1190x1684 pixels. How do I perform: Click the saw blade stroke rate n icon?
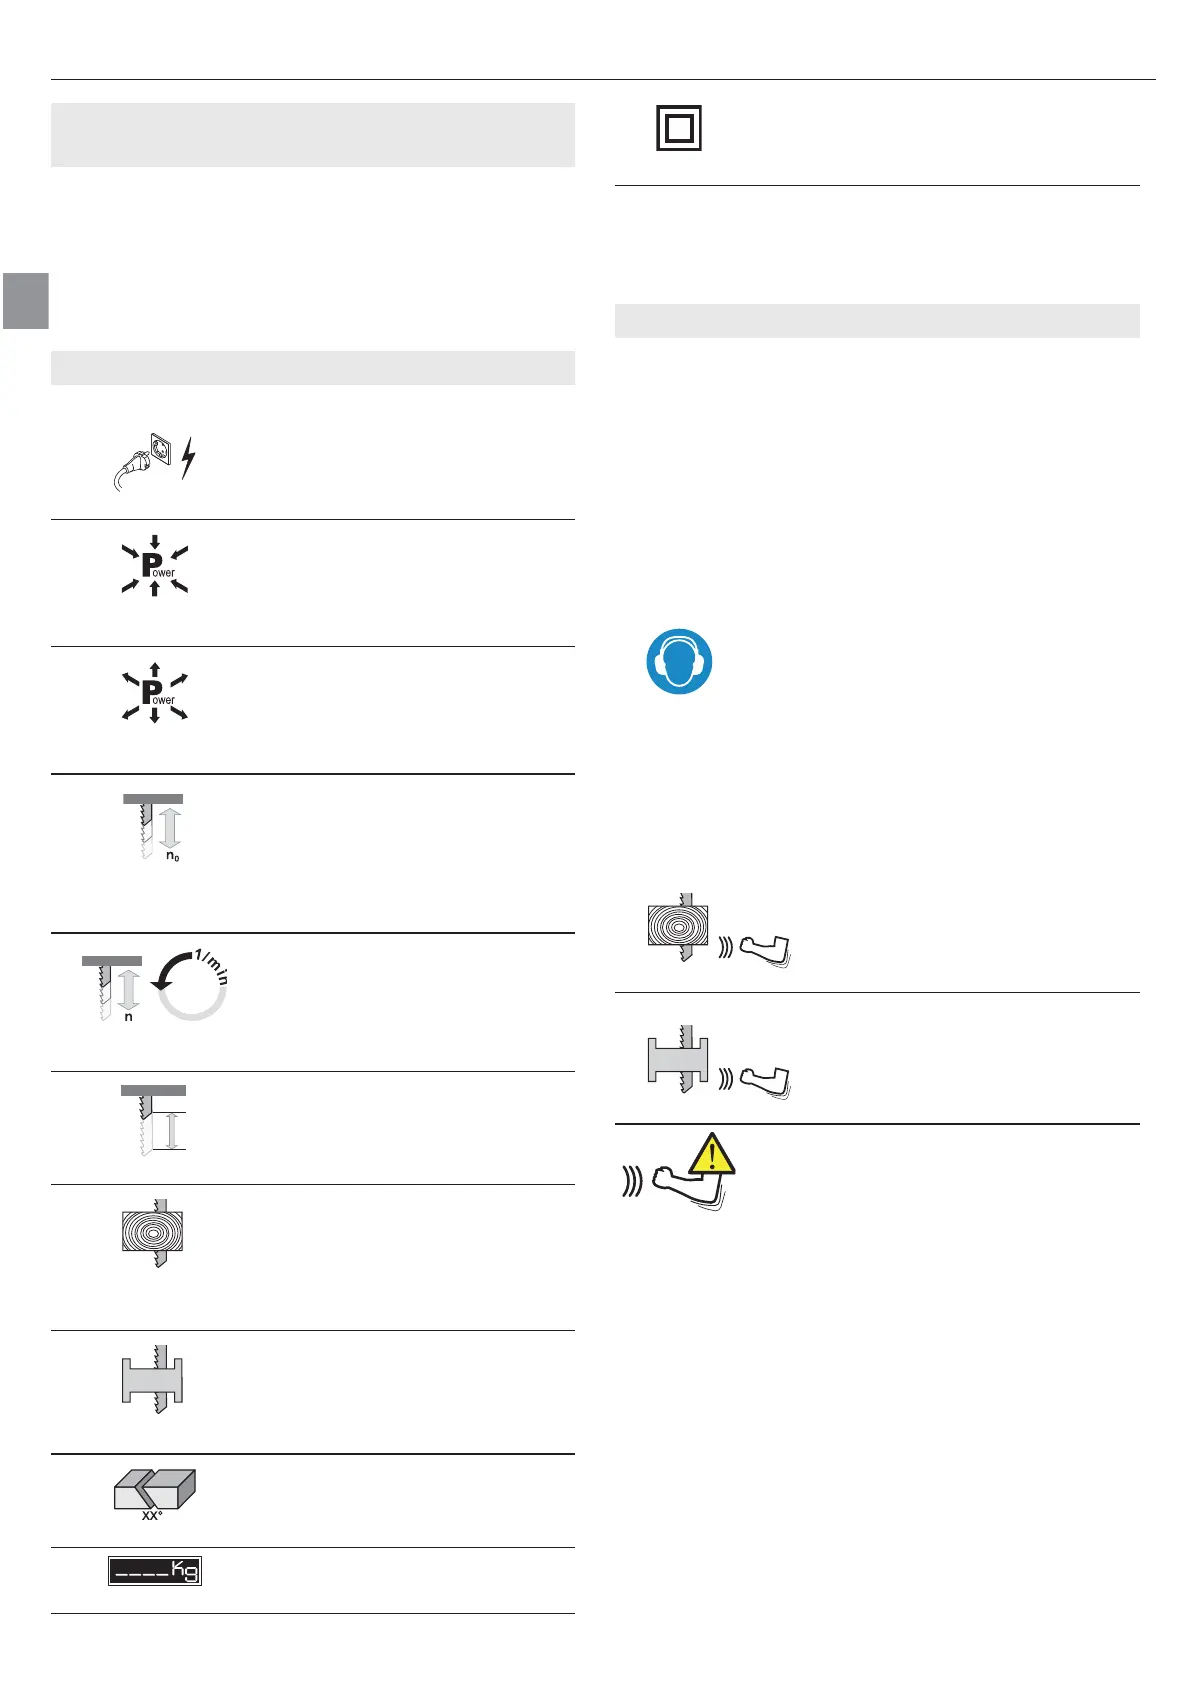[x=112, y=989]
